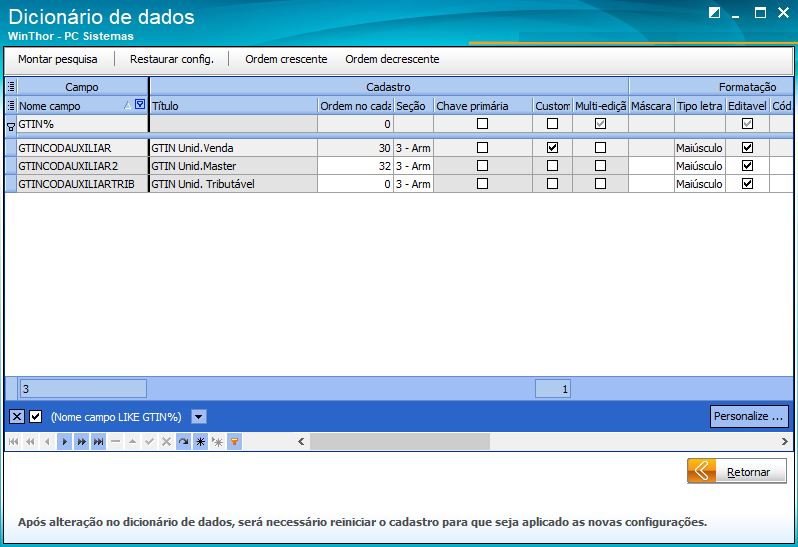Check Chave primária for GTINCODAUXILIAR
Viewport: 798px width, 547px height.
pyautogui.click(x=482, y=148)
